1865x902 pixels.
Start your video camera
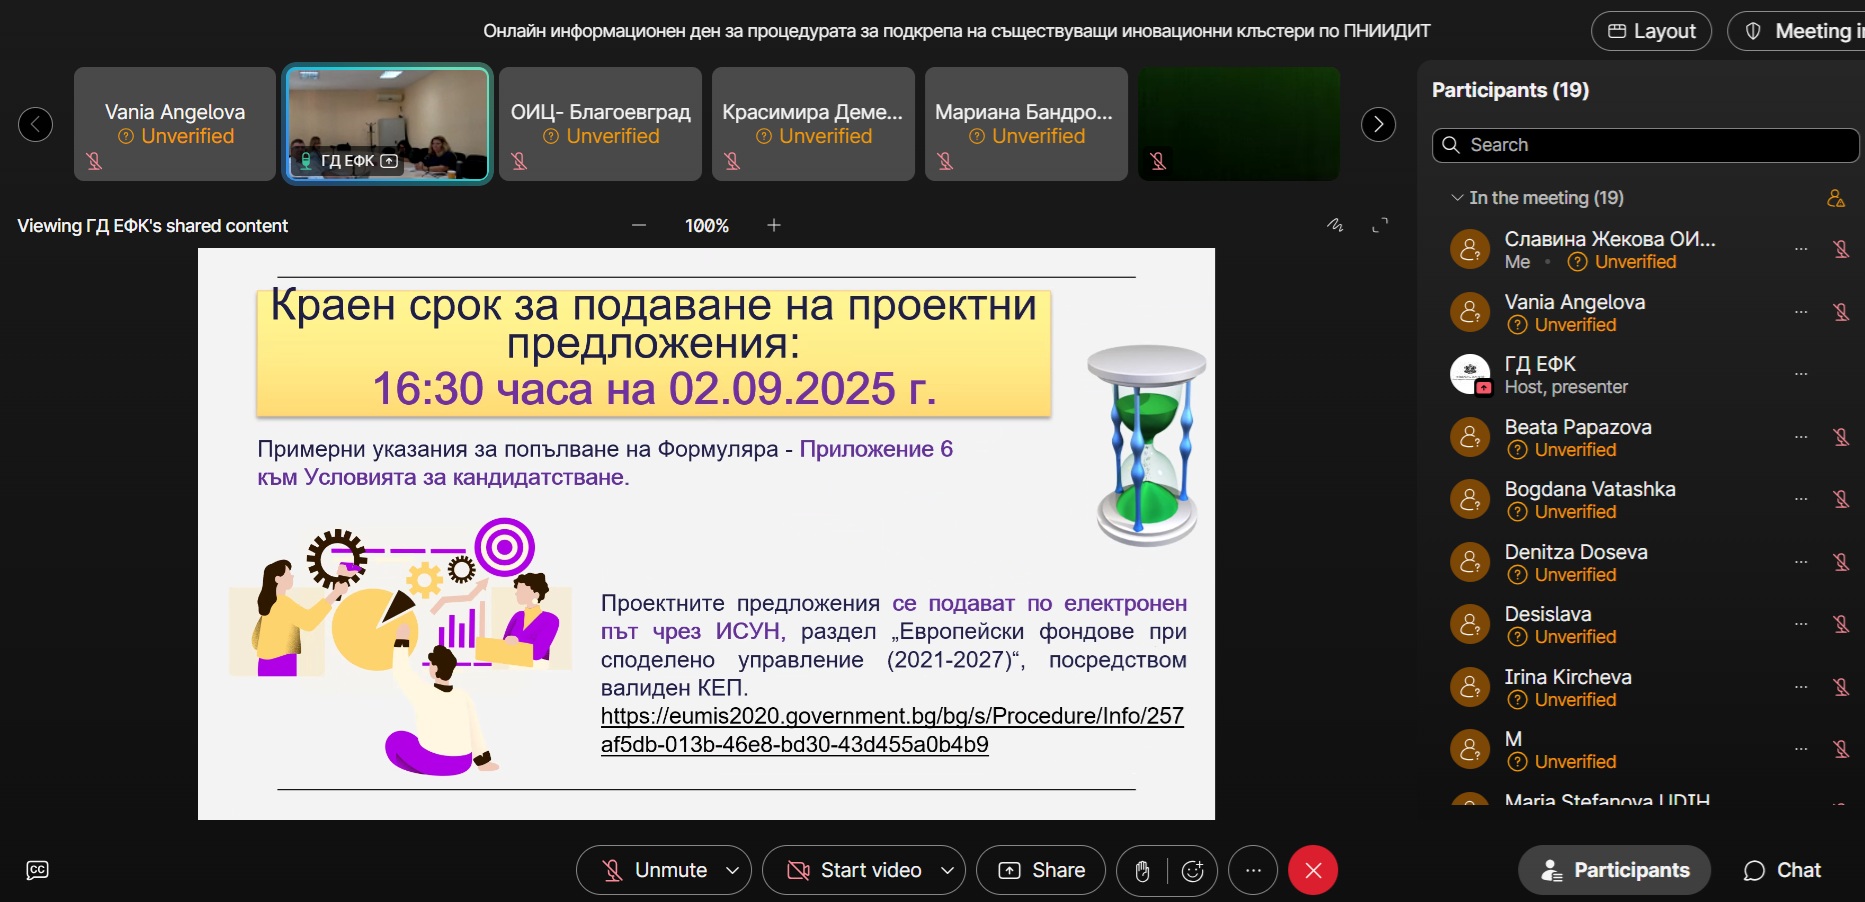854,870
